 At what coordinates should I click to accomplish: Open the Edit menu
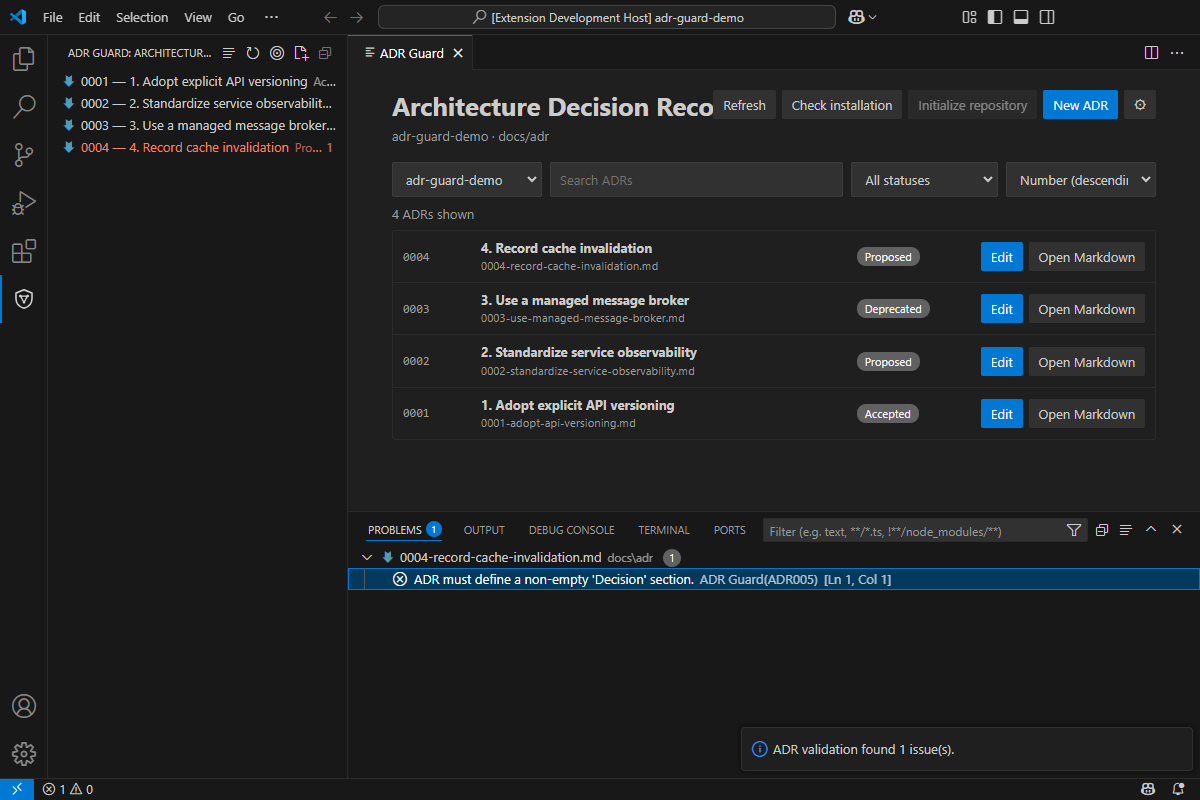[89, 17]
